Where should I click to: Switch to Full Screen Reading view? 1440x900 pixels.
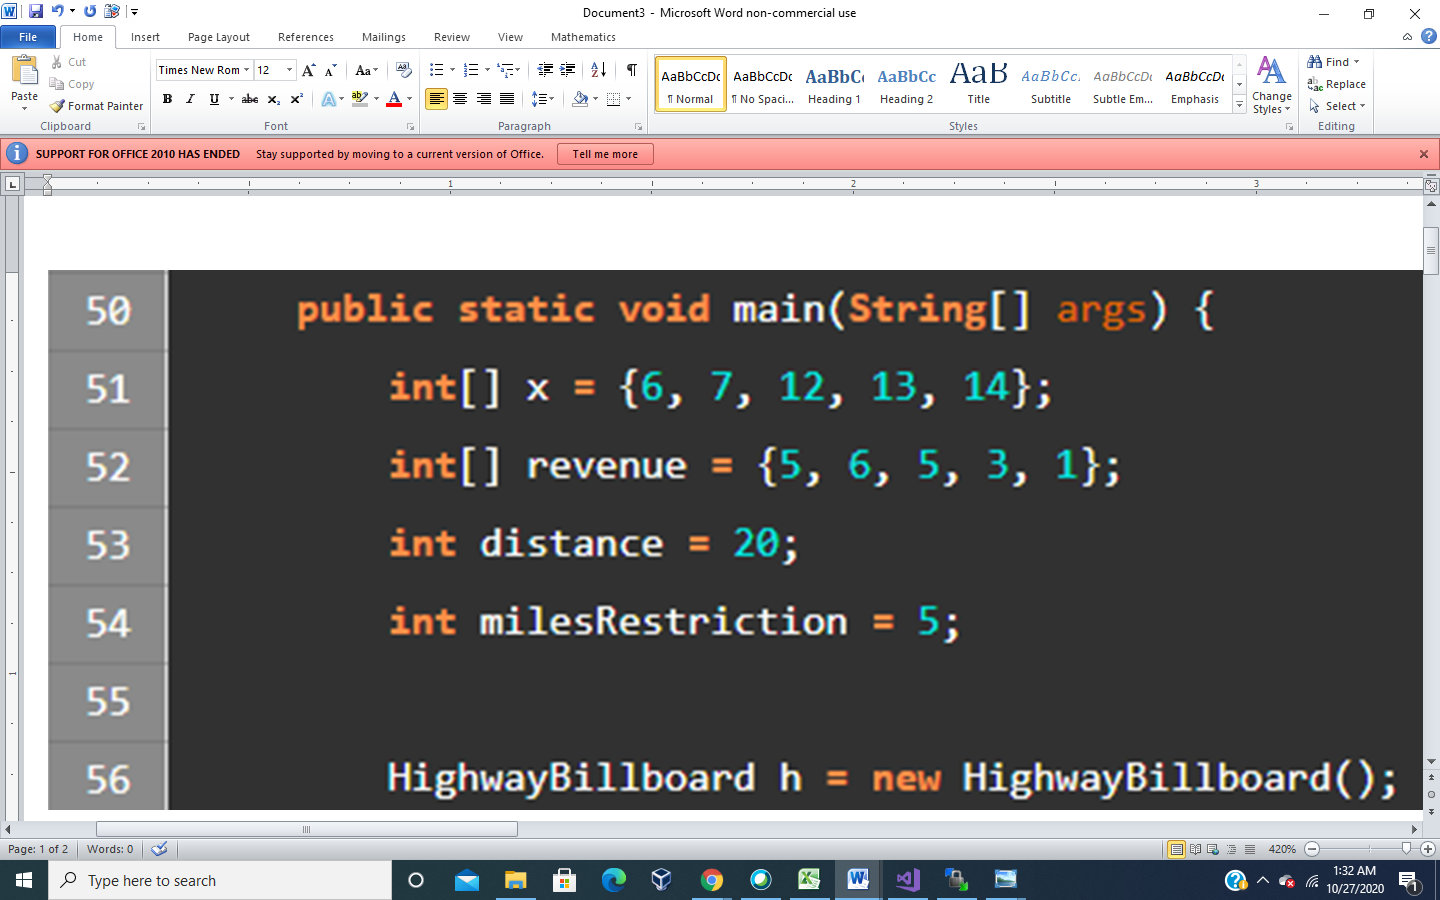point(1195,849)
